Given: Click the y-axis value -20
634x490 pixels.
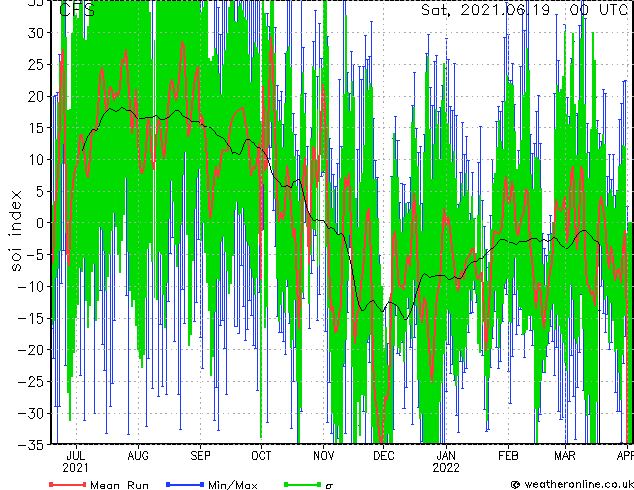Looking at the screenshot, I should pyautogui.click(x=31, y=350).
